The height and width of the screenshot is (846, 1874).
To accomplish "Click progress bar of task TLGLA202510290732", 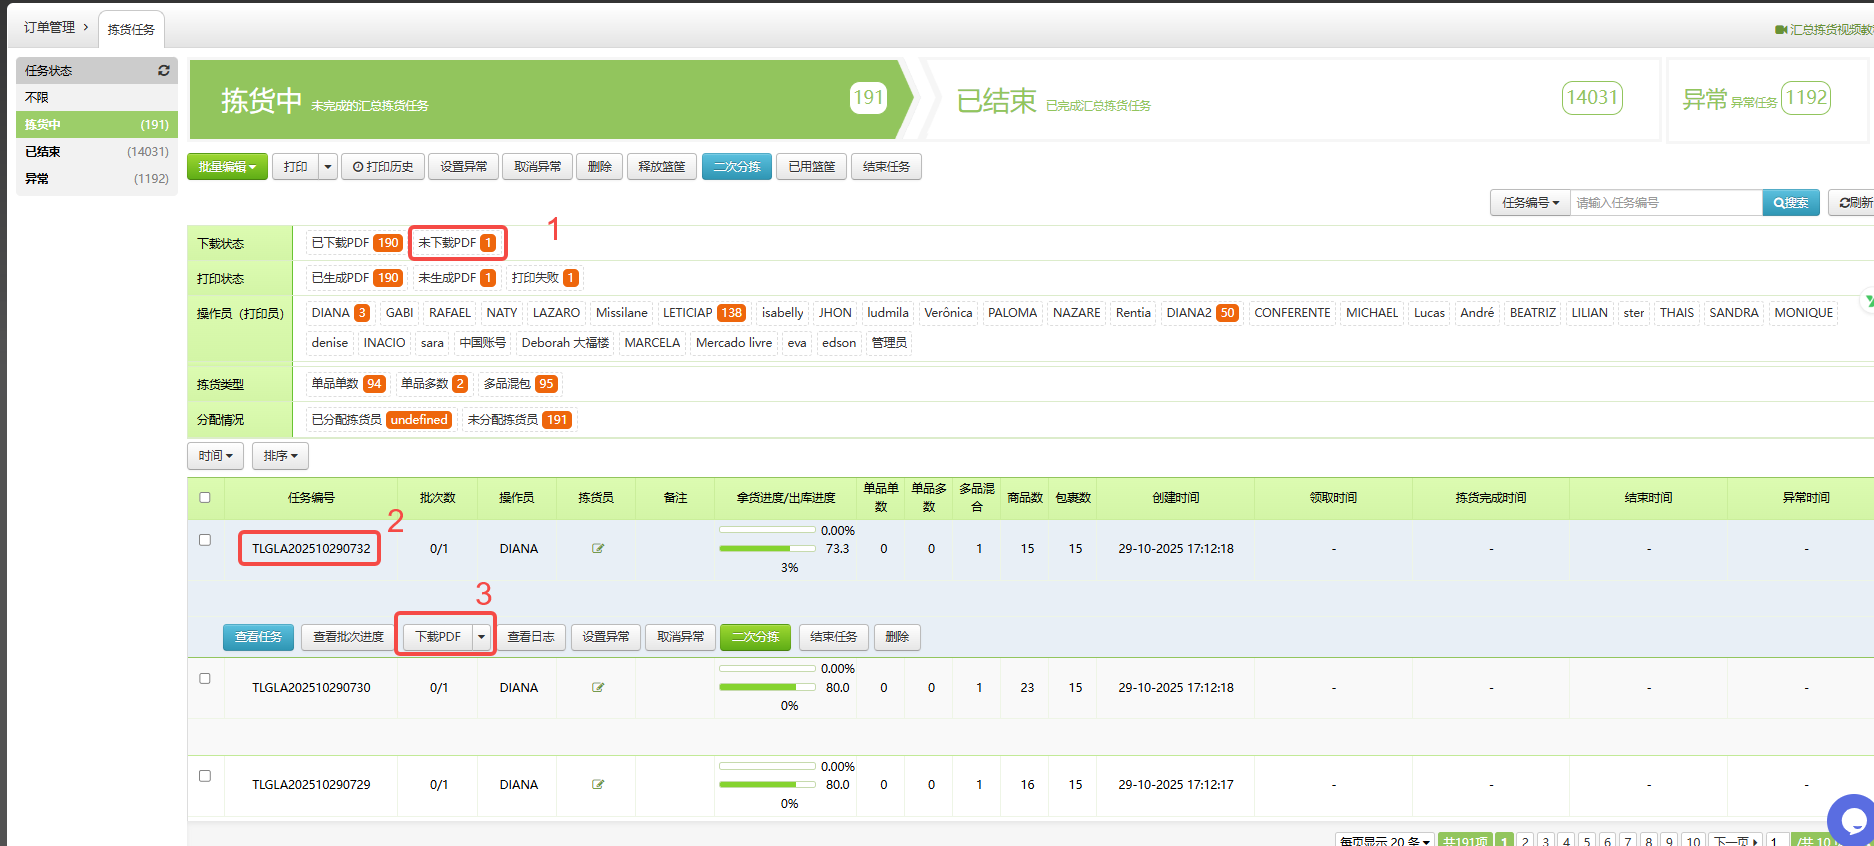I will [x=767, y=549].
